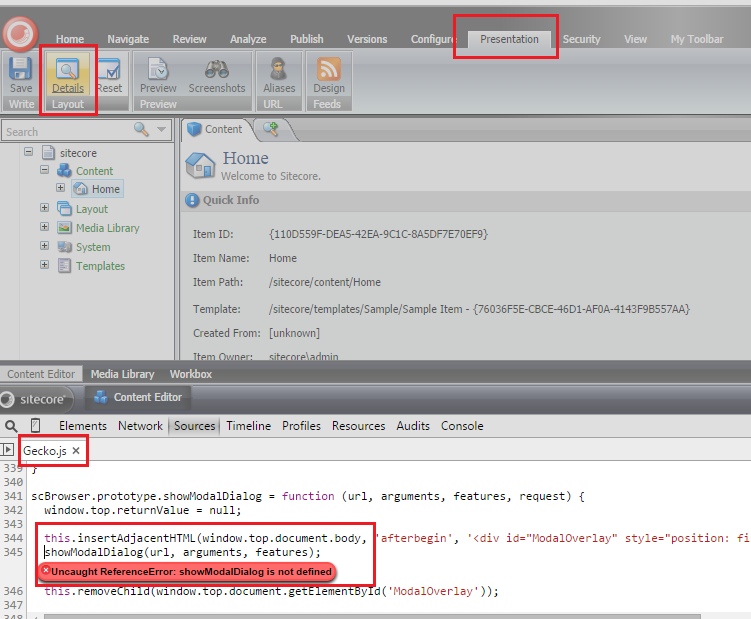Viewport: 751px width, 619px height.
Task: Open the Security ribbon tab
Action: click(x=581, y=39)
